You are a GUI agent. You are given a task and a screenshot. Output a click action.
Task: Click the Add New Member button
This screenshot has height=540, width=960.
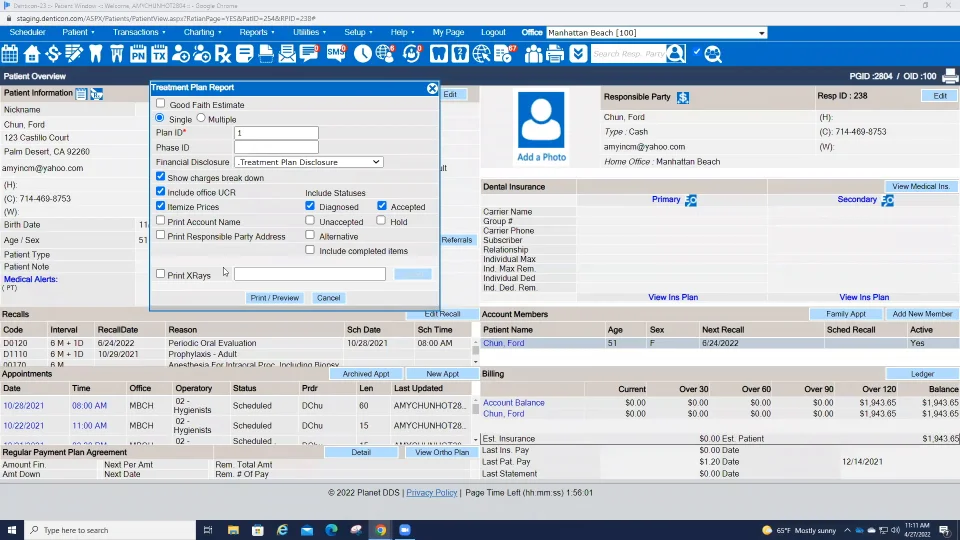click(x=922, y=314)
